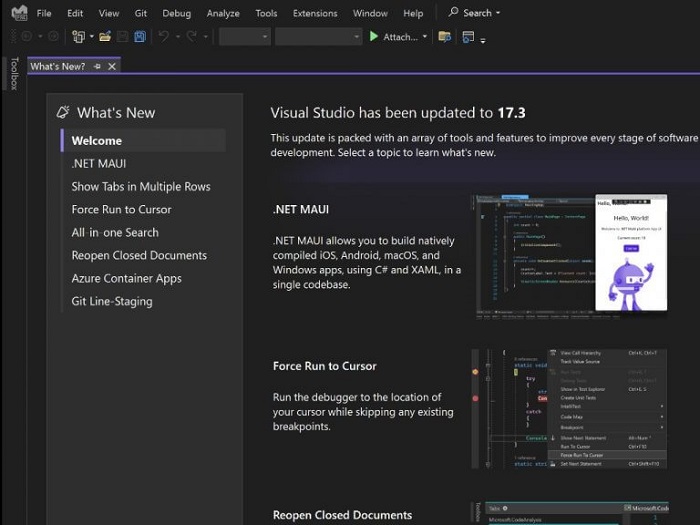Click the Save All toolbar icon
This screenshot has width=700, height=525.
[140, 37]
